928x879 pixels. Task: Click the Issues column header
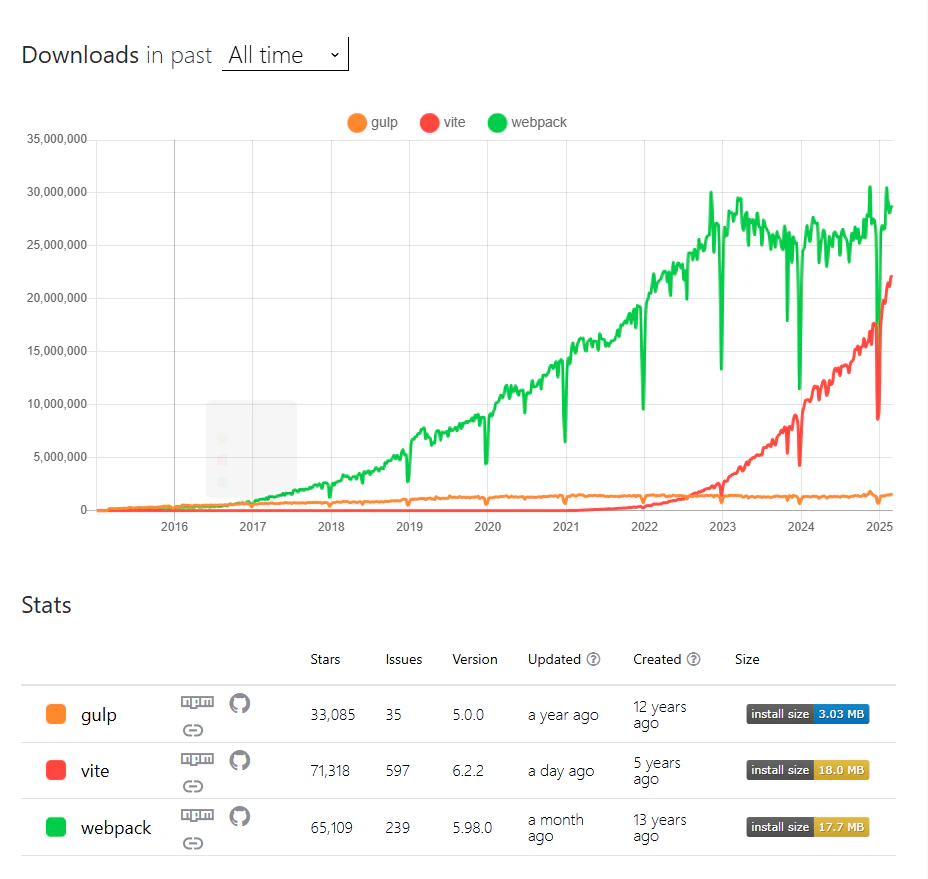404,659
